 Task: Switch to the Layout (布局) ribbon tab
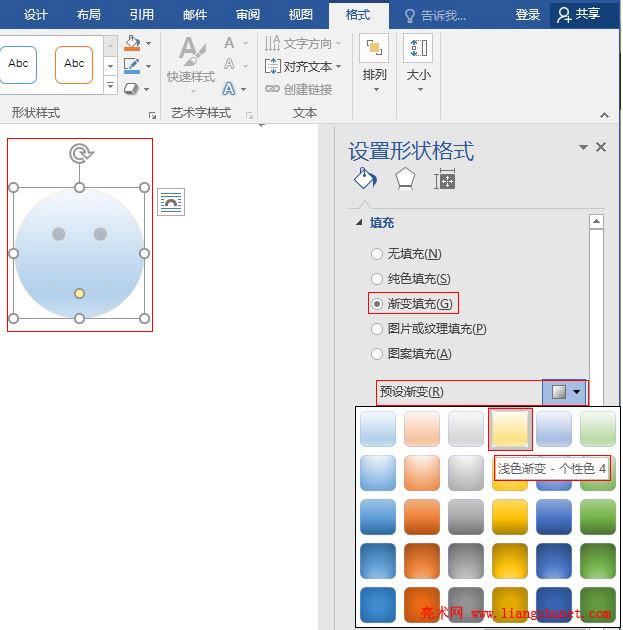click(88, 14)
